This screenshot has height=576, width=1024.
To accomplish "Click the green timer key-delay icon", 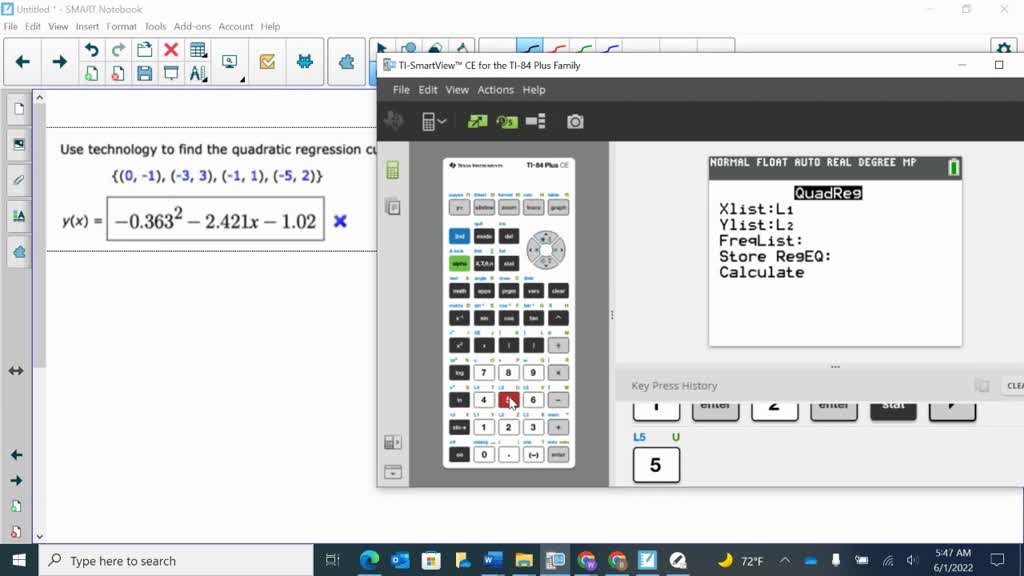I will [x=507, y=121].
